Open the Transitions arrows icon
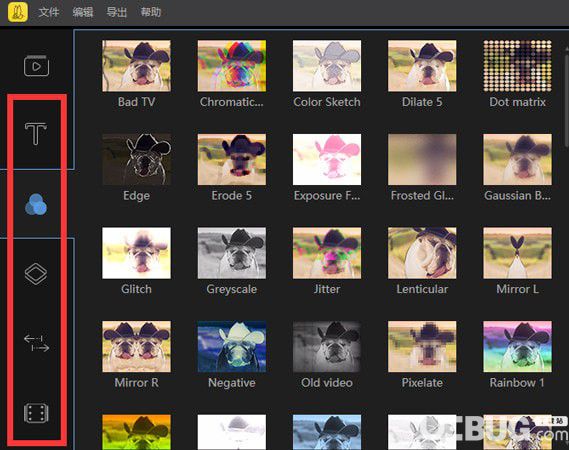Screen dimensions: 569x450 pyautogui.click(x=36, y=343)
